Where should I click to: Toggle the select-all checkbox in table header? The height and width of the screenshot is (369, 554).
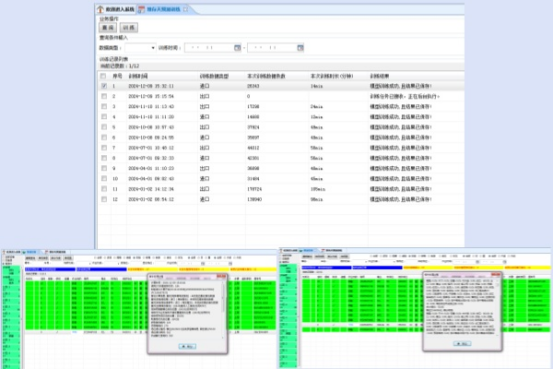click(x=103, y=76)
